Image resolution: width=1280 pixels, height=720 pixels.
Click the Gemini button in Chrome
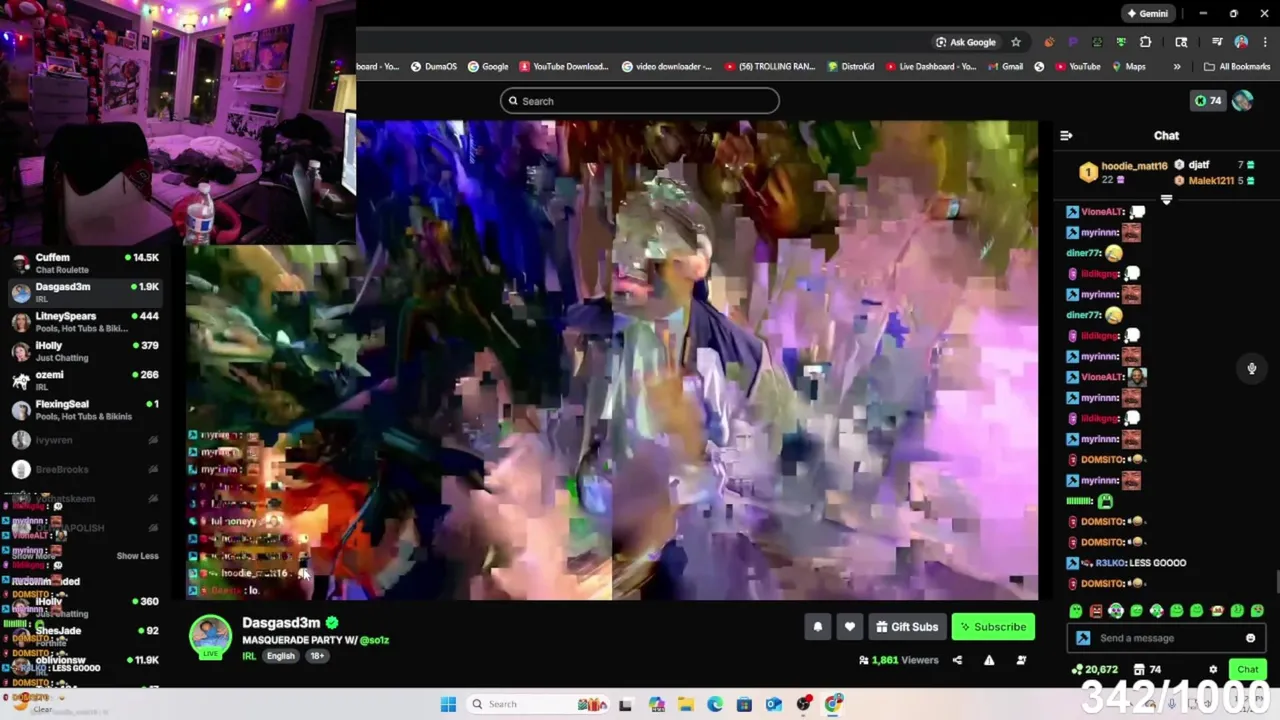[1146, 14]
